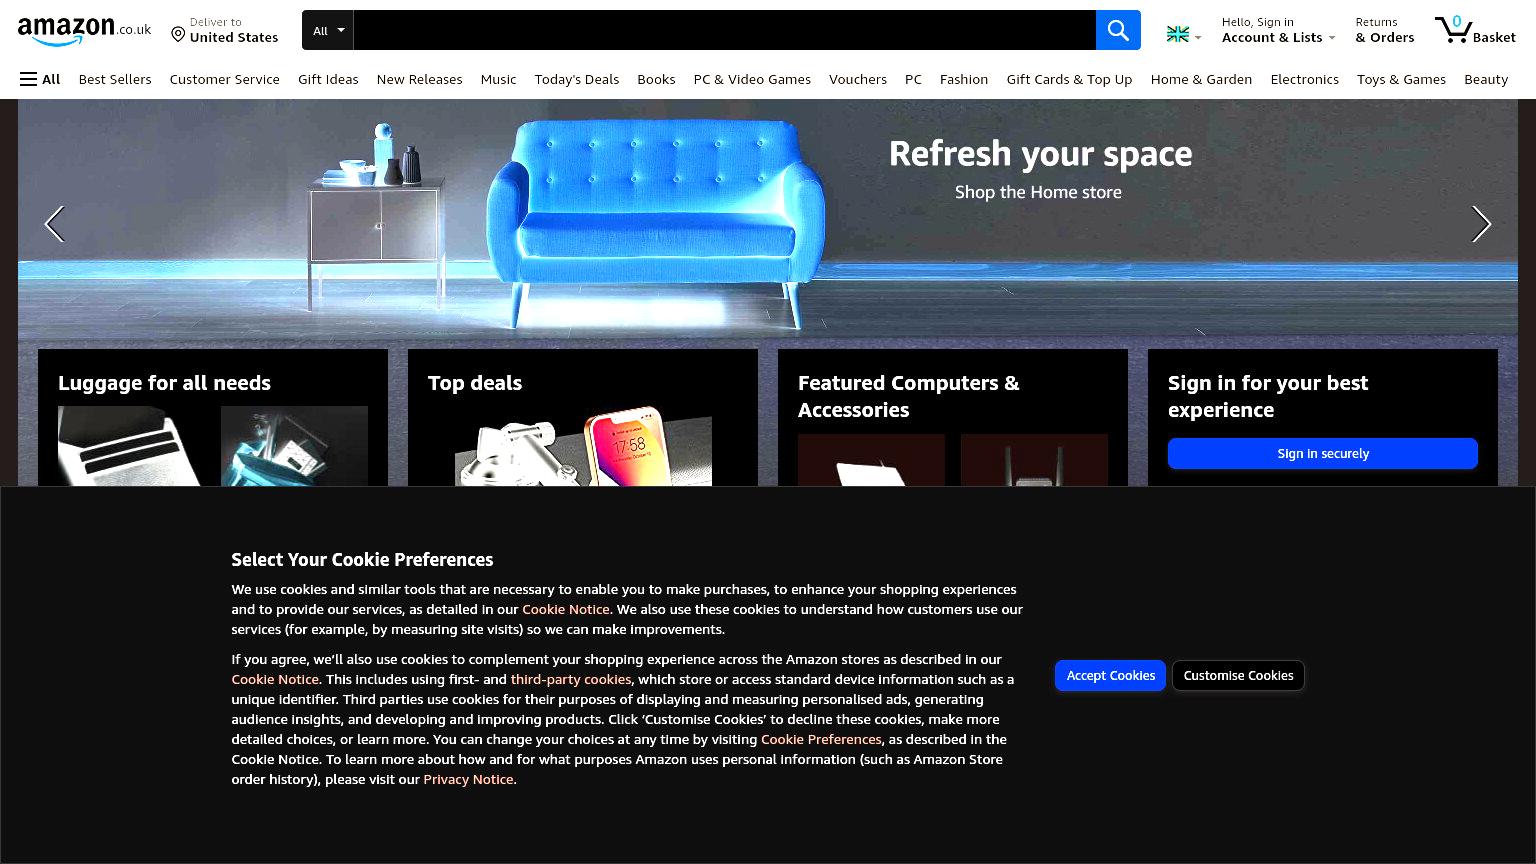The height and width of the screenshot is (864, 1536).
Task: Click the Deliver to United States location
Action: [224, 30]
